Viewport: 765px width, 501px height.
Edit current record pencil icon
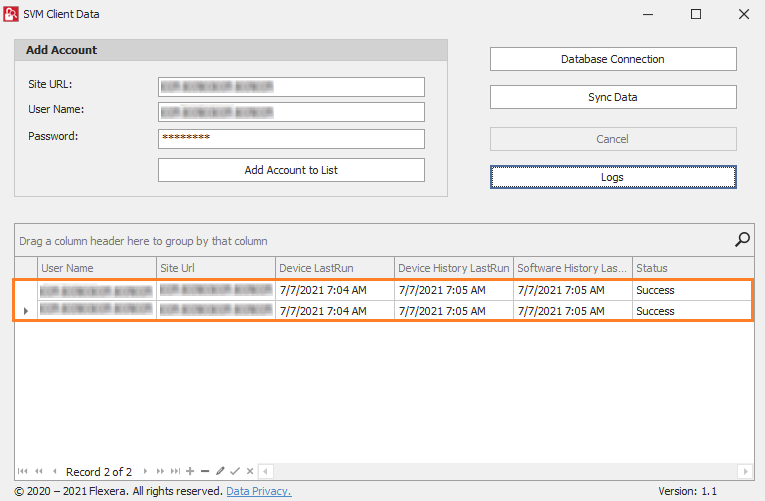(x=220, y=471)
